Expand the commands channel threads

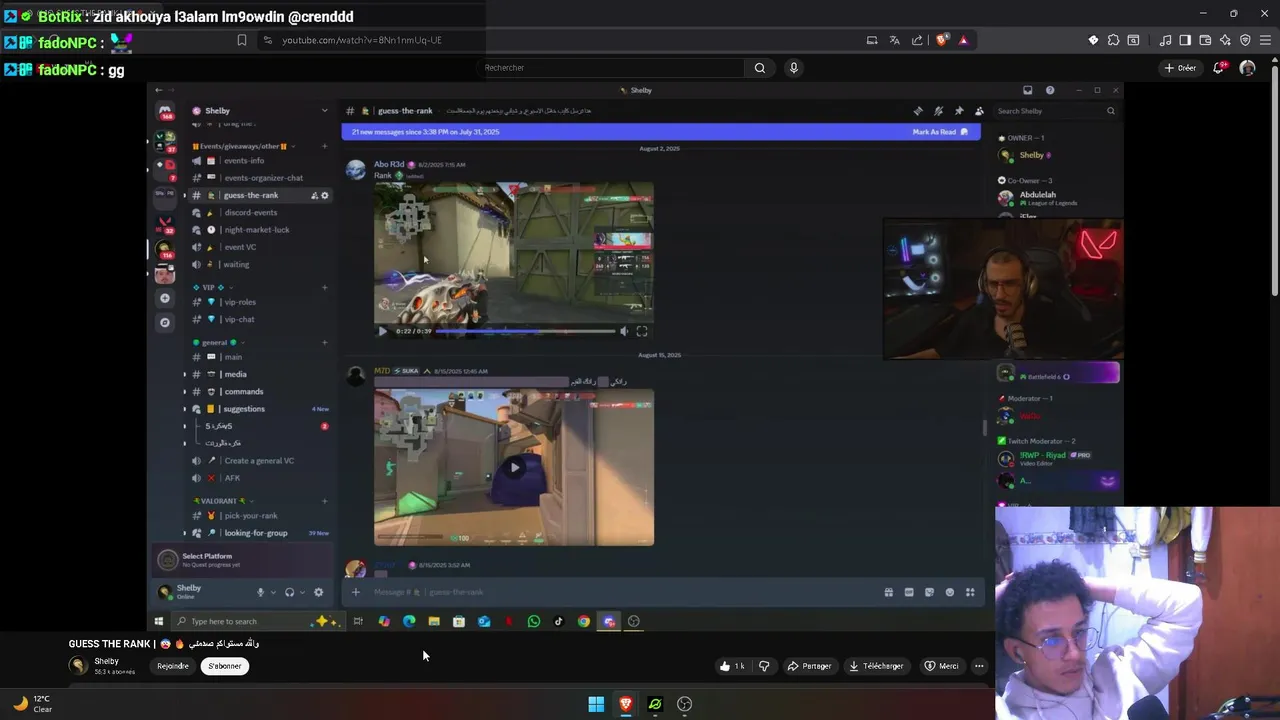184,391
